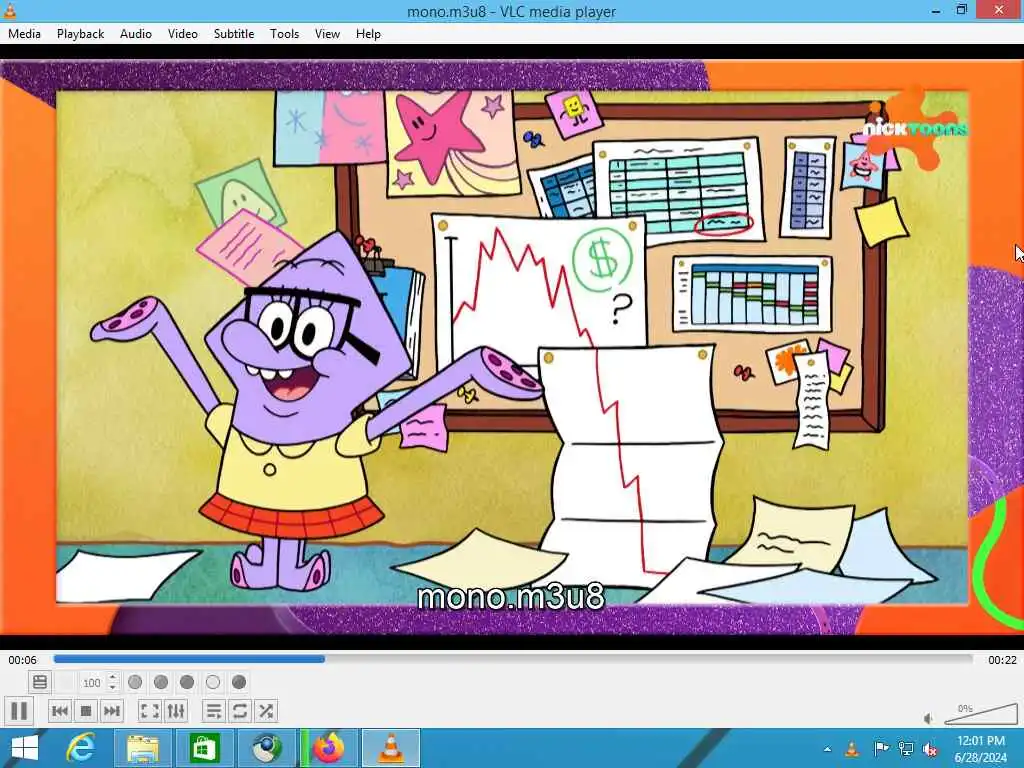Open the Windows Start menu
This screenshot has width=1024, height=768.
tap(25, 748)
